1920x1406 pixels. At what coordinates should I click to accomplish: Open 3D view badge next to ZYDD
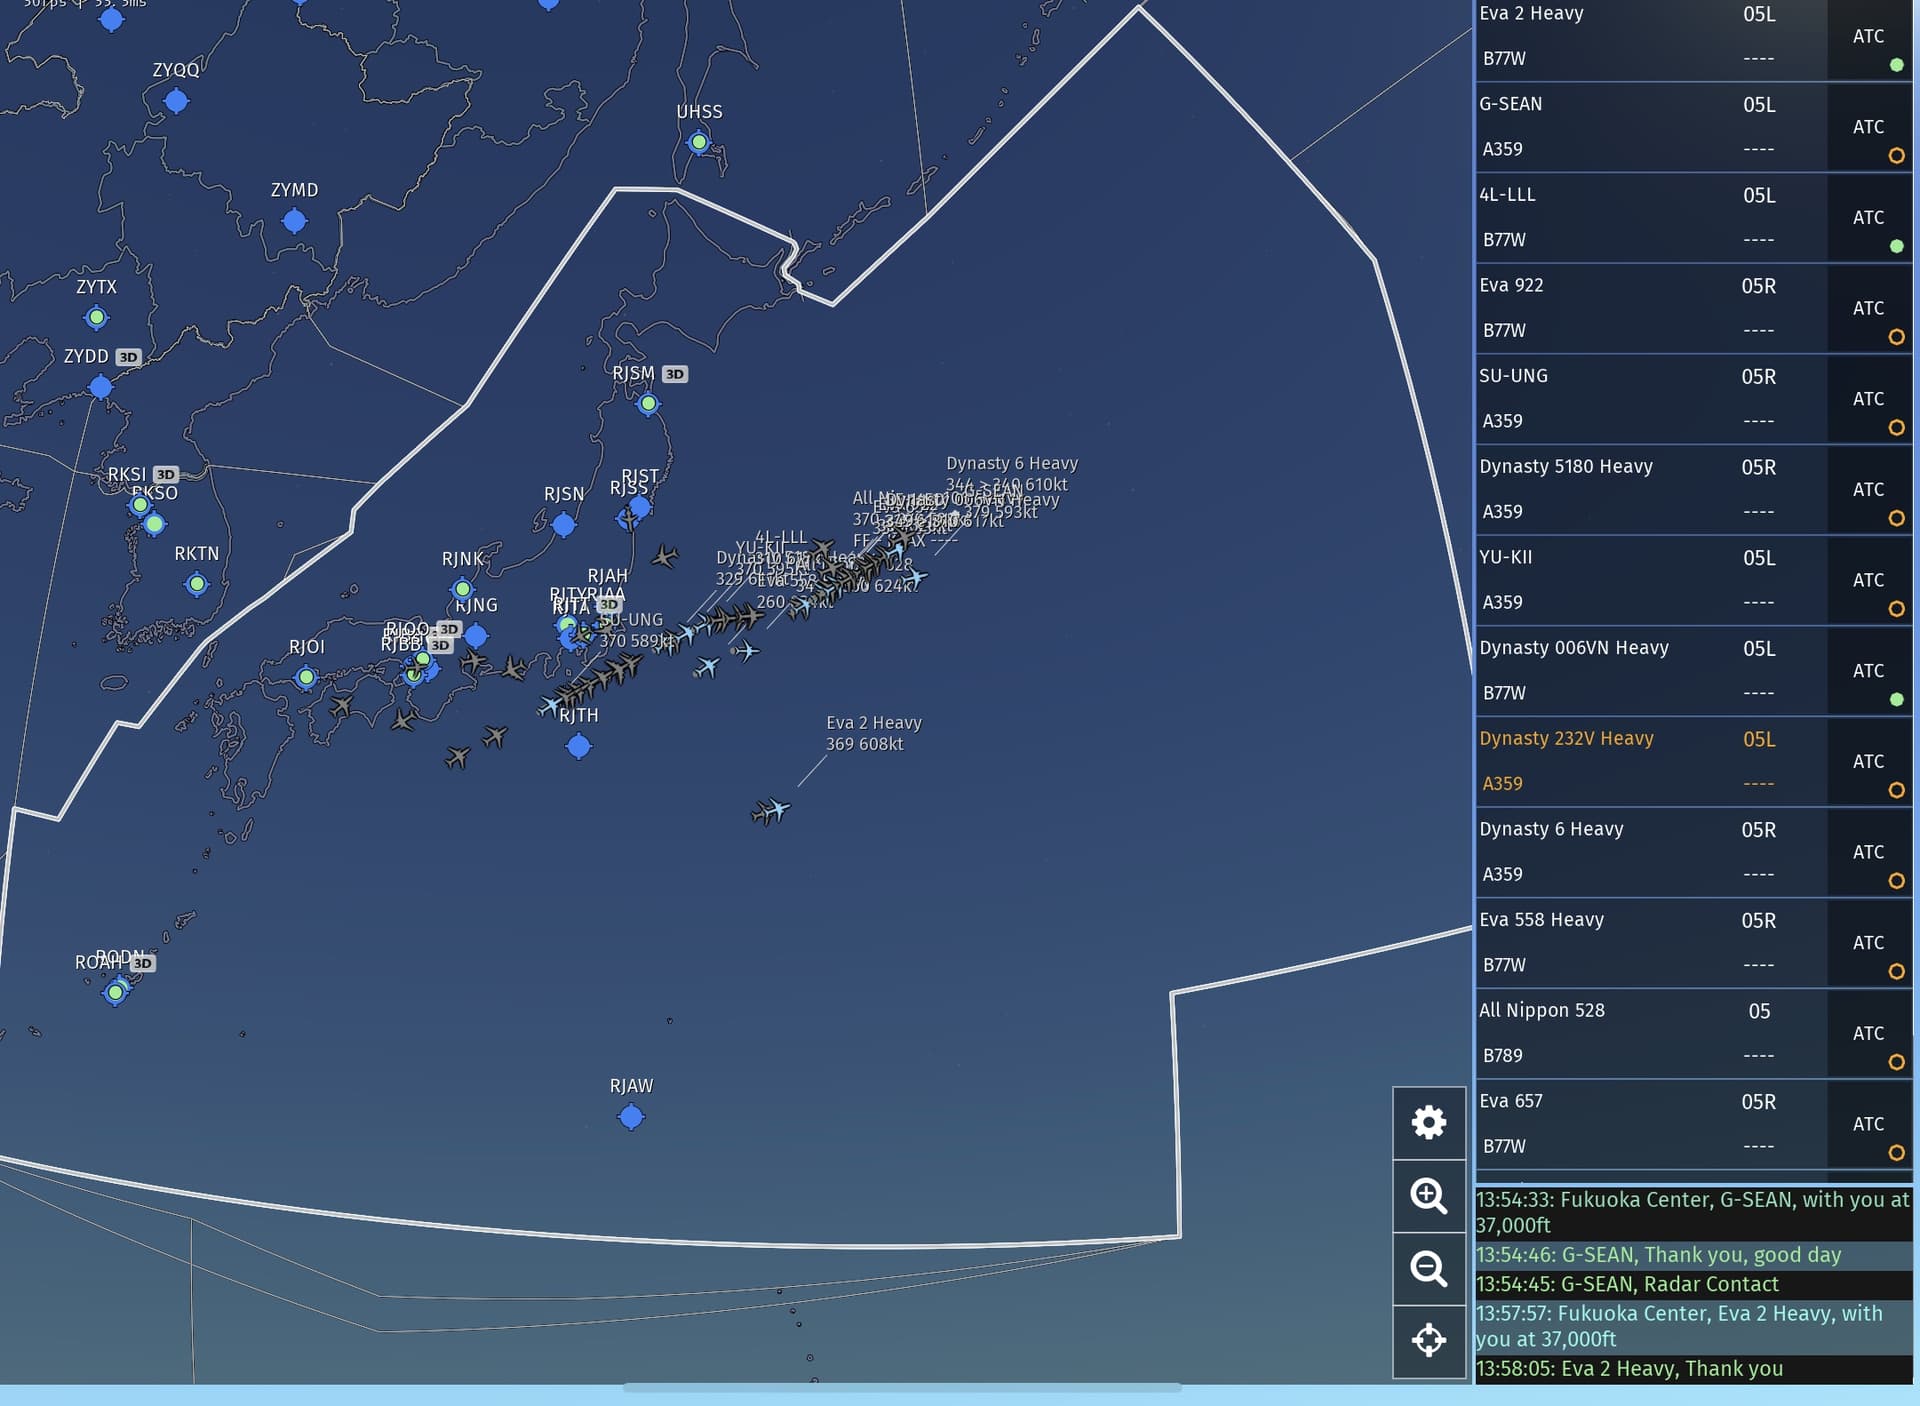[x=128, y=357]
